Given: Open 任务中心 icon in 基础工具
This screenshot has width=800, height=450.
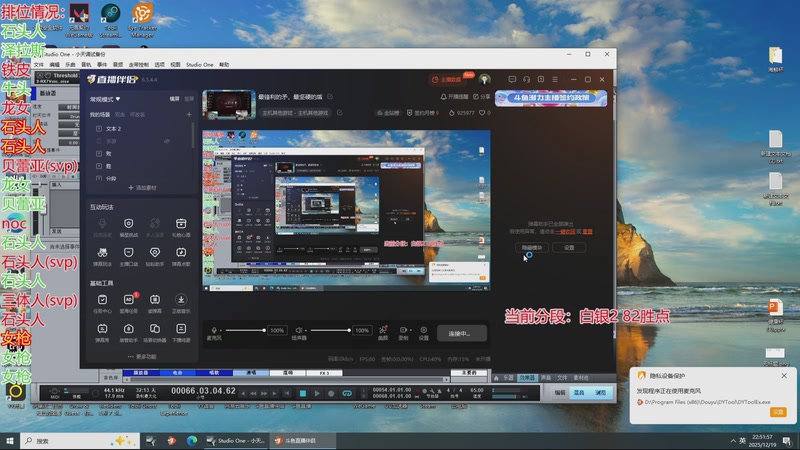Looking at the screenshot, I should pos(102,299).
